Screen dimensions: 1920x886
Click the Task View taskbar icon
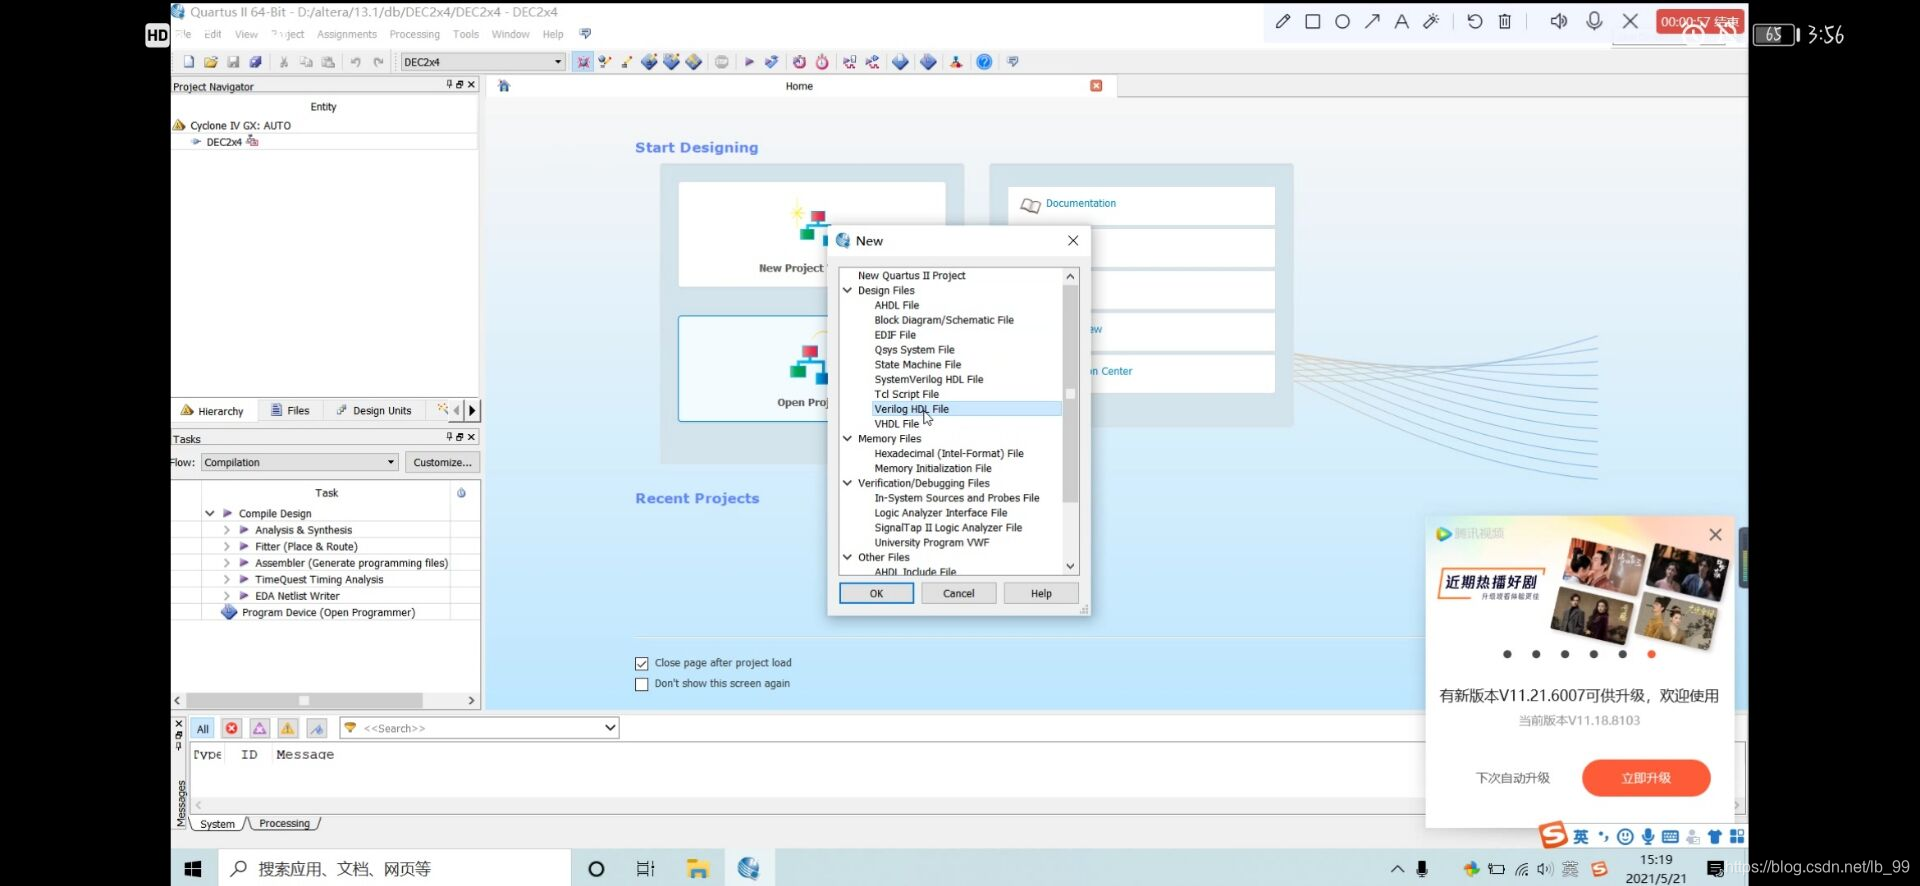pyautogui.click(x=646, y=868)
